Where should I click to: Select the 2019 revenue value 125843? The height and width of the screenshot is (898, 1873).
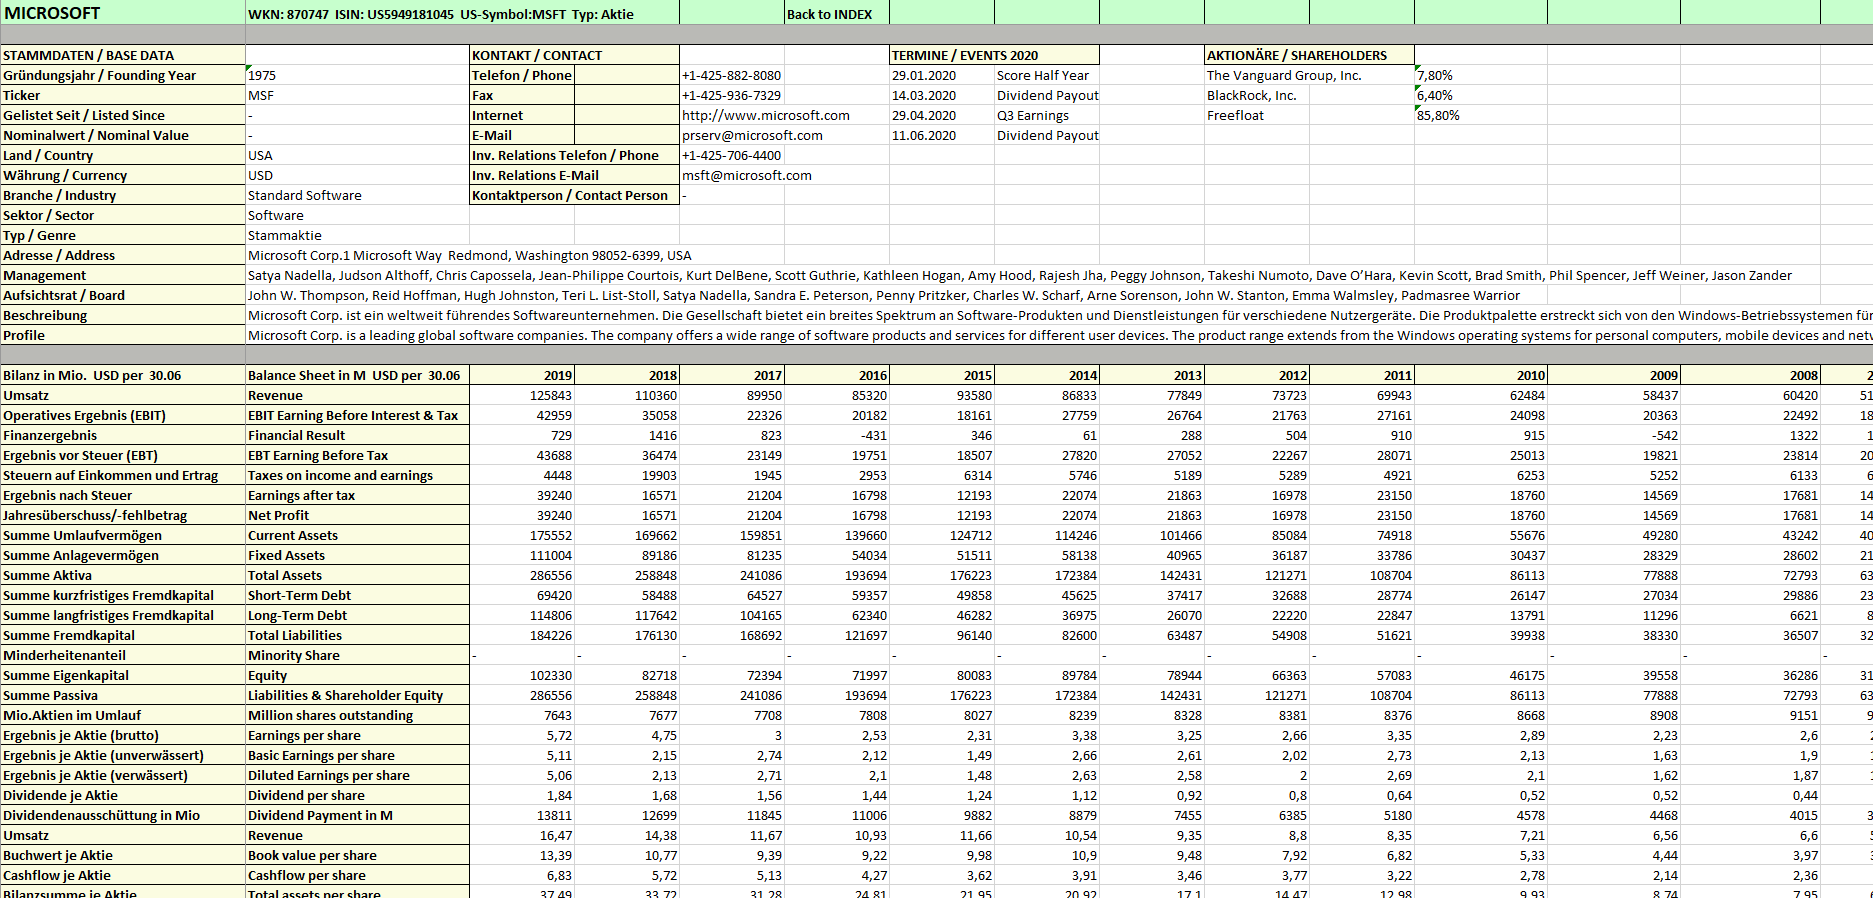coord(522,395)
